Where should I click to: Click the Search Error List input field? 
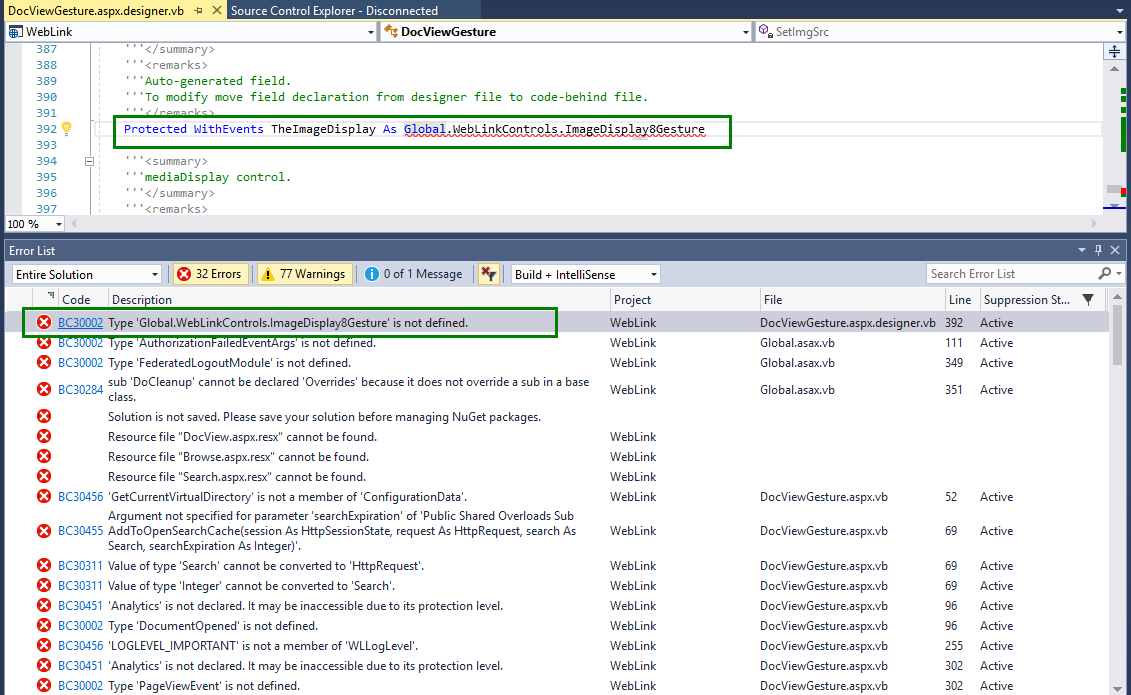point(1010,274)
